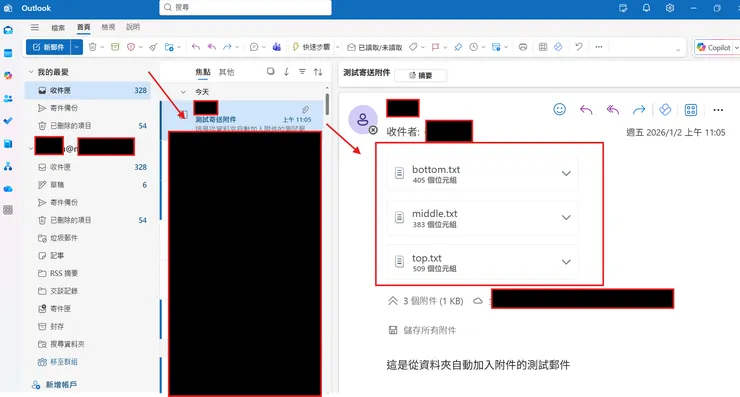Click the 快速步驟 quick steps button
The height and width of the screenshot is (397, 740).
tap(311, 47)
